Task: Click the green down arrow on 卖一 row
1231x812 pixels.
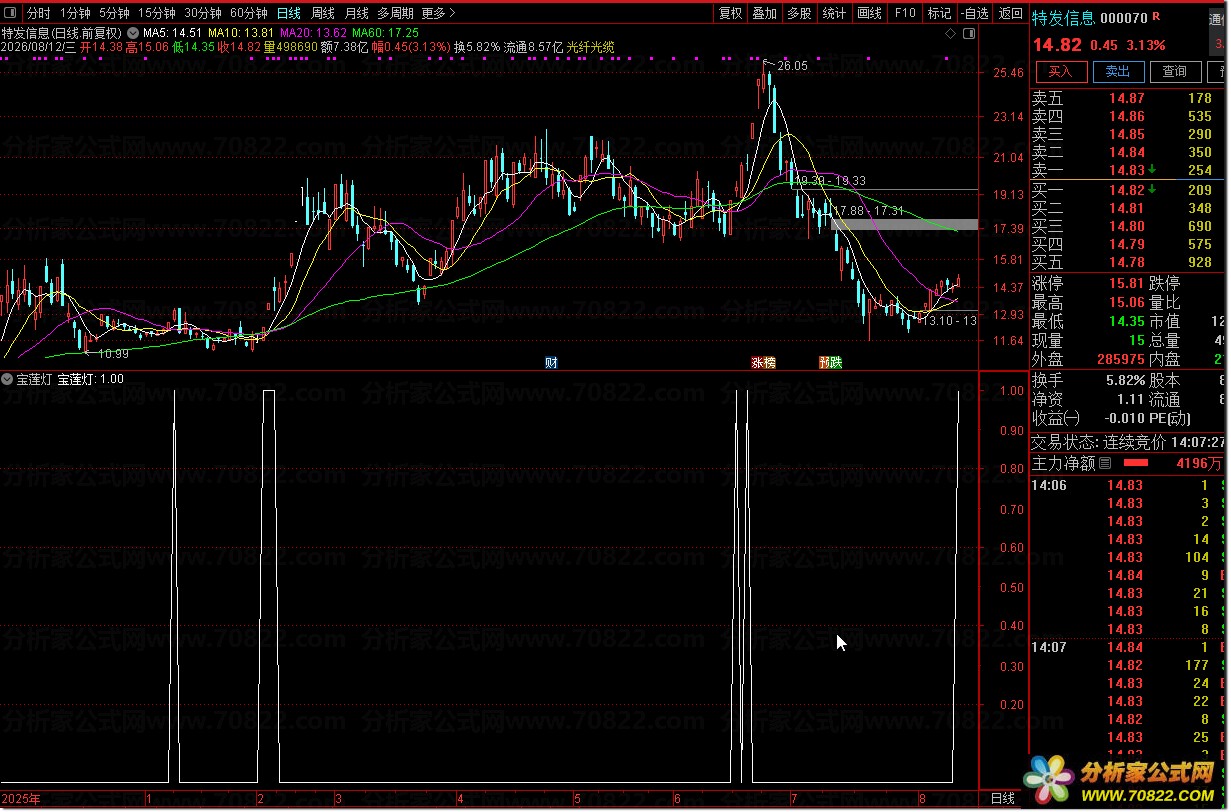Action: 1152,171
